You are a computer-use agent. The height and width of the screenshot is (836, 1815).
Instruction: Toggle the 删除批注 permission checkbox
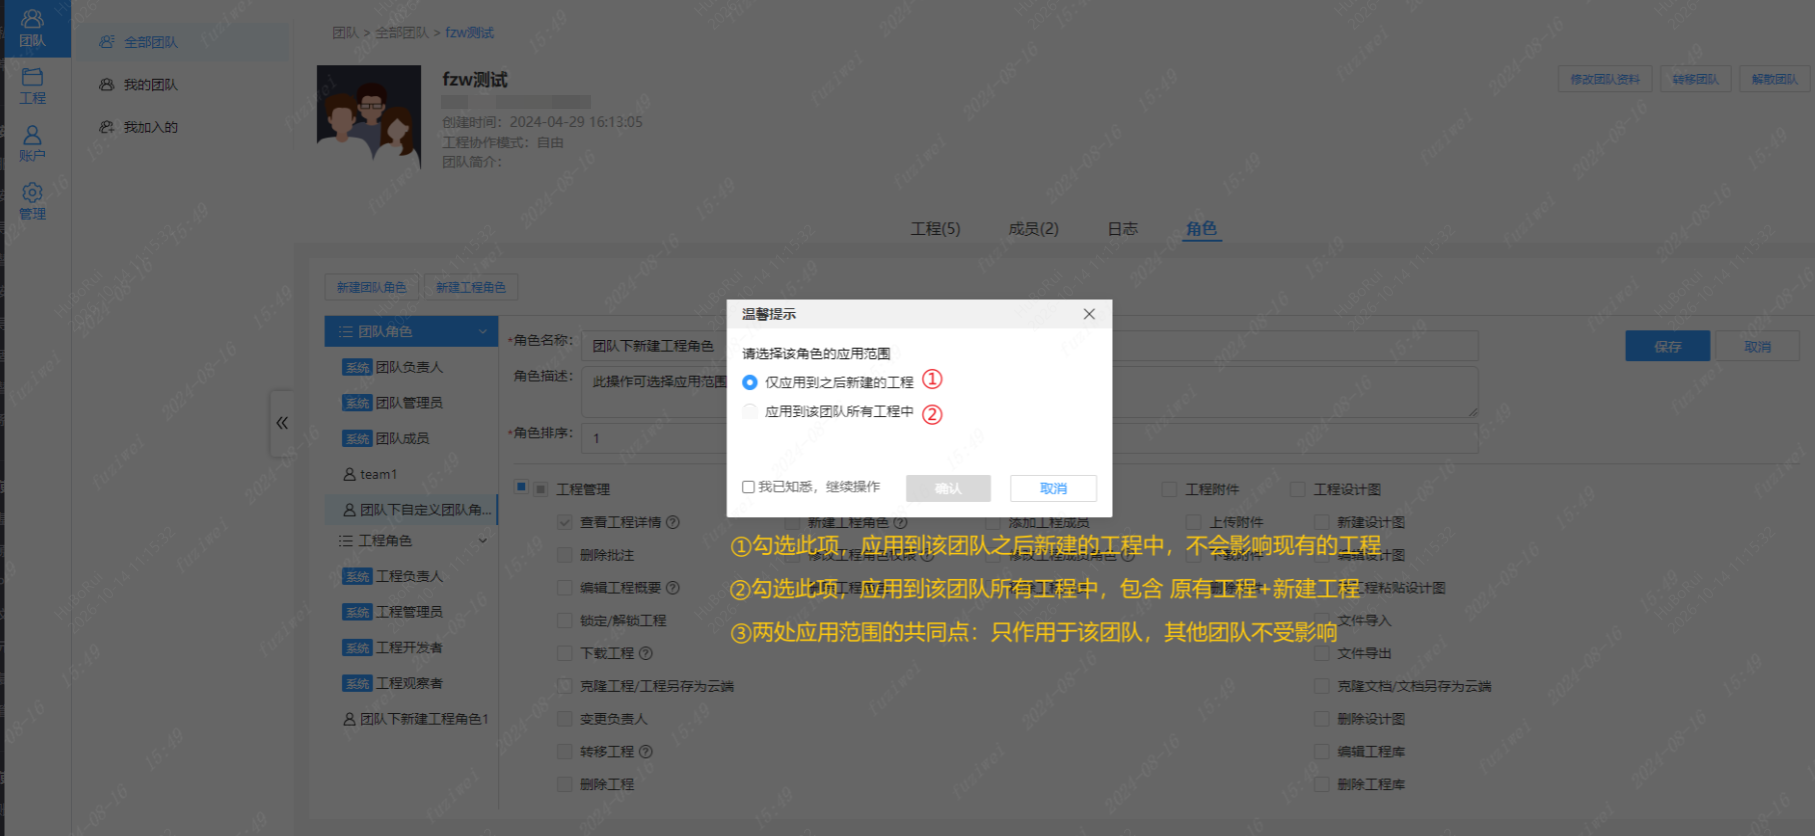565,555
